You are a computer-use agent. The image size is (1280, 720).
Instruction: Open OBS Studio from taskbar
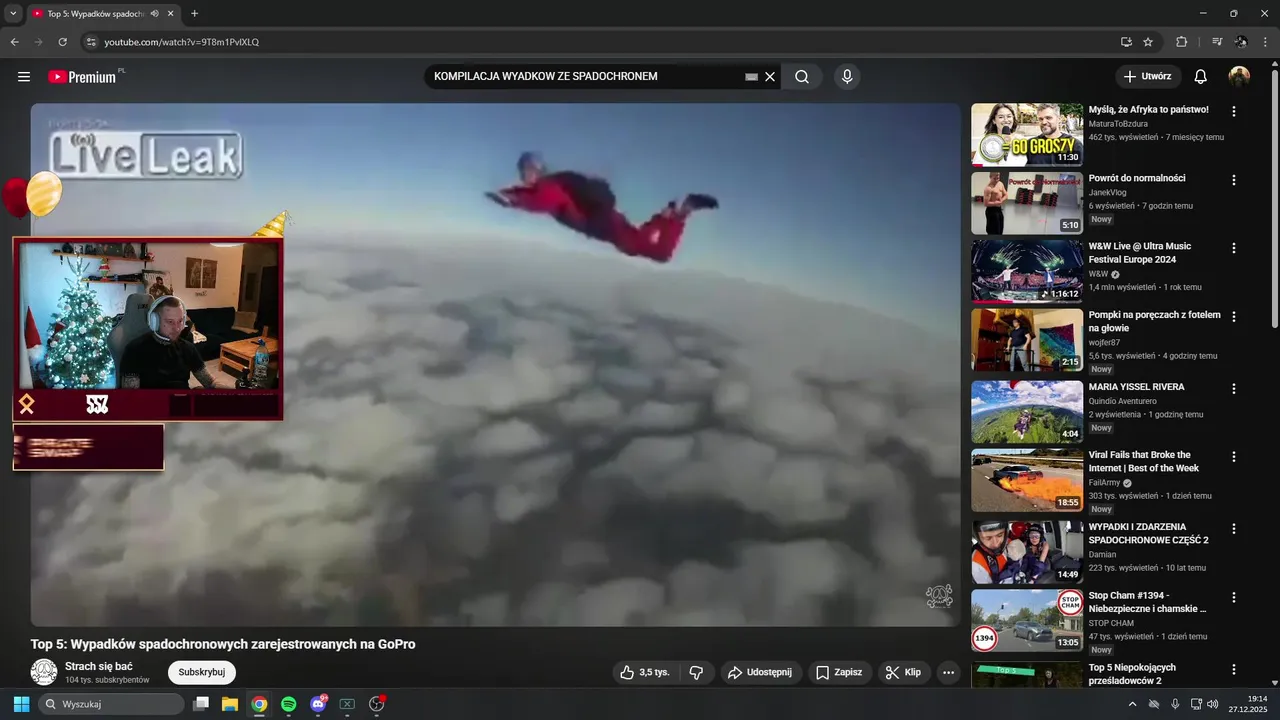(377, 704)
